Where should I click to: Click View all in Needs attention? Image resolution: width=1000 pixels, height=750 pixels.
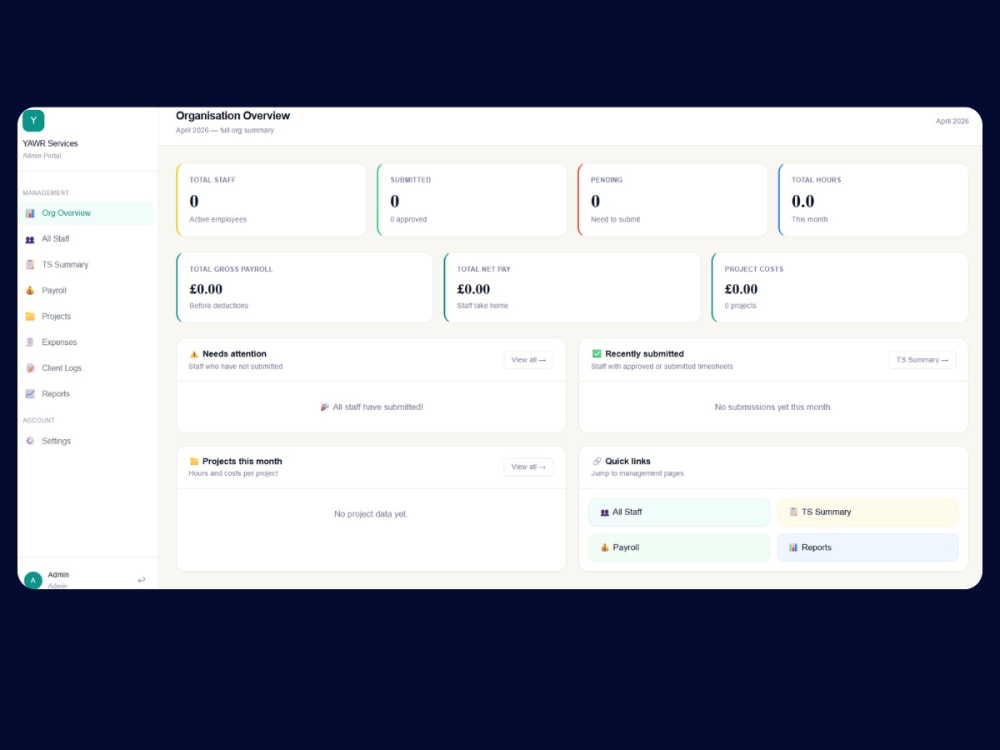(529, 360)
